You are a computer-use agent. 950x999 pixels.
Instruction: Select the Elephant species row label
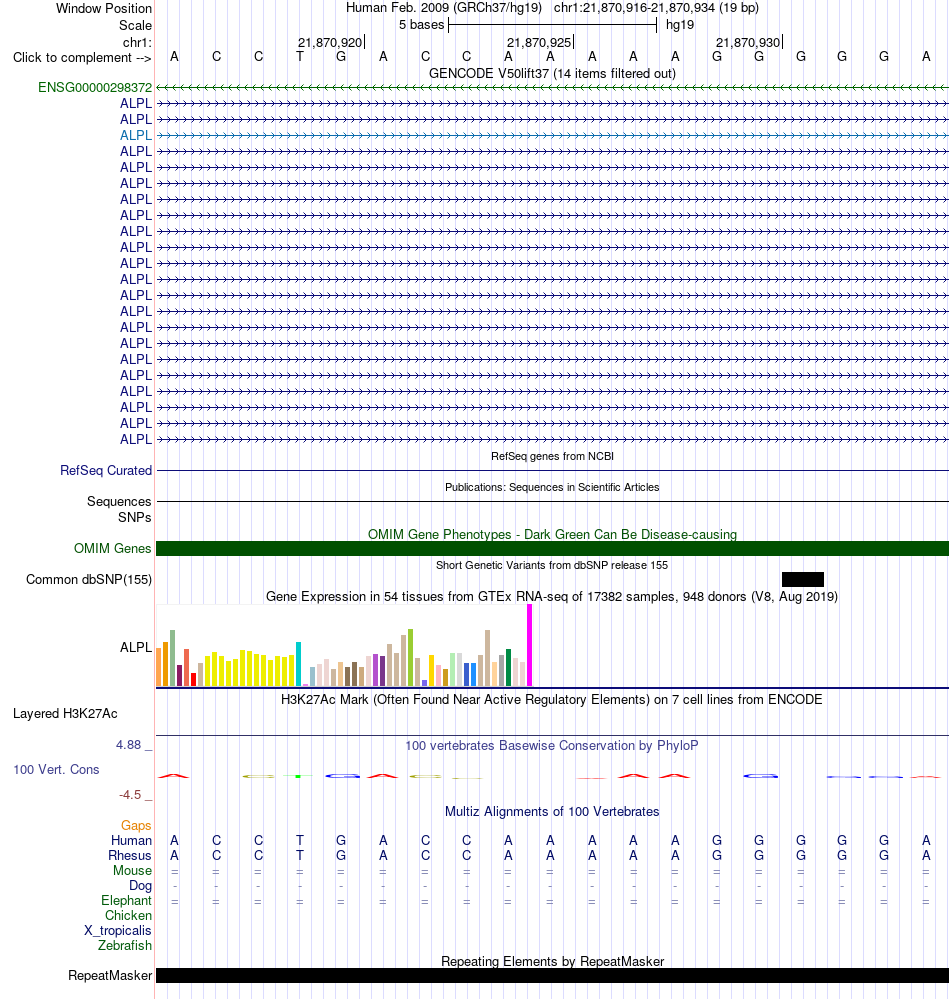pyautogui.click(x=126, y=900)
